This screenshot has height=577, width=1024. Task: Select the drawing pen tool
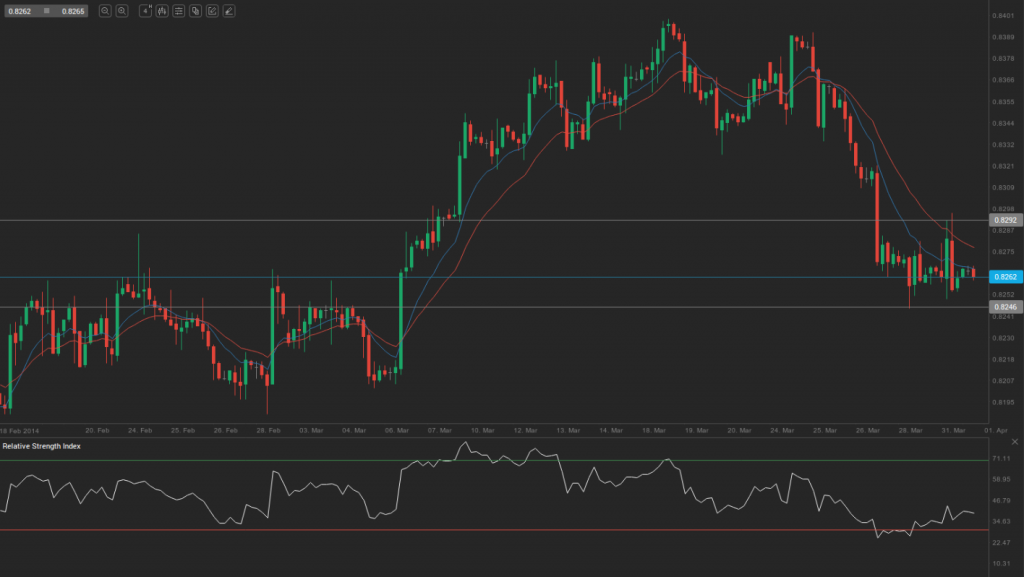tap(229, 12)
